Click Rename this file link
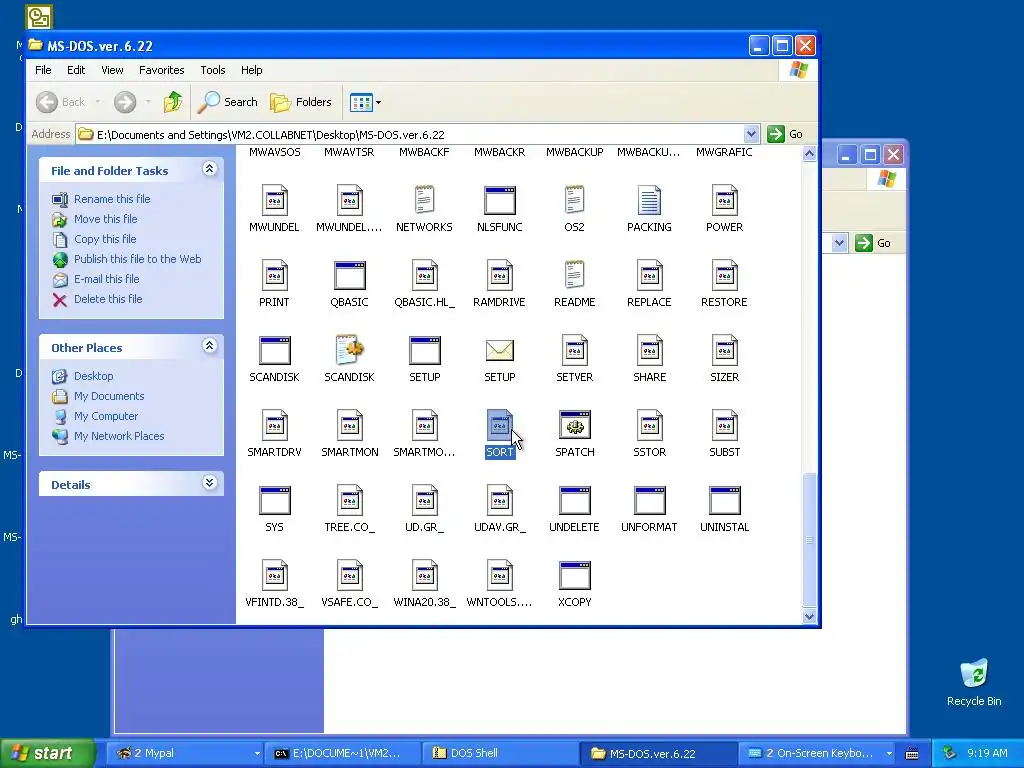 (x=112, y=199)
